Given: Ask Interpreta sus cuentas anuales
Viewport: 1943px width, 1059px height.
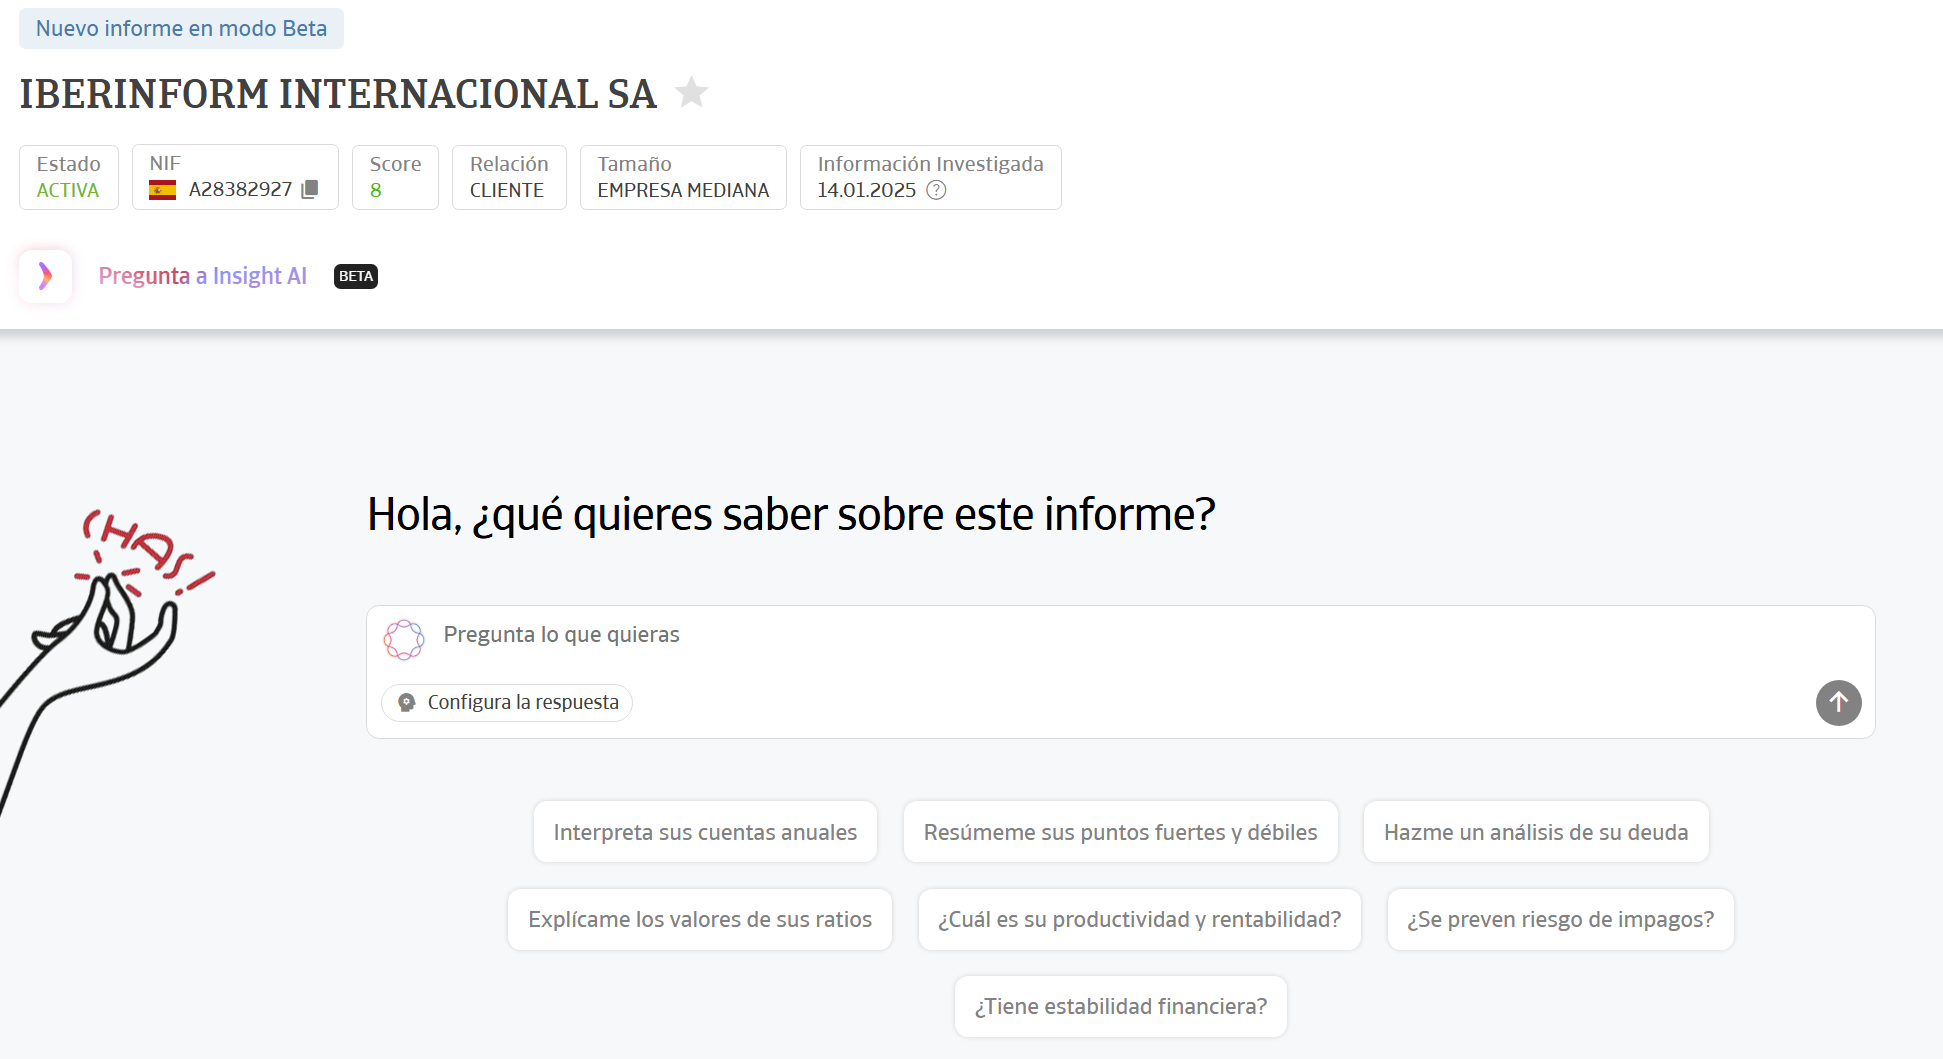Looking at the screenshot, I should click(x=705, y=831).
